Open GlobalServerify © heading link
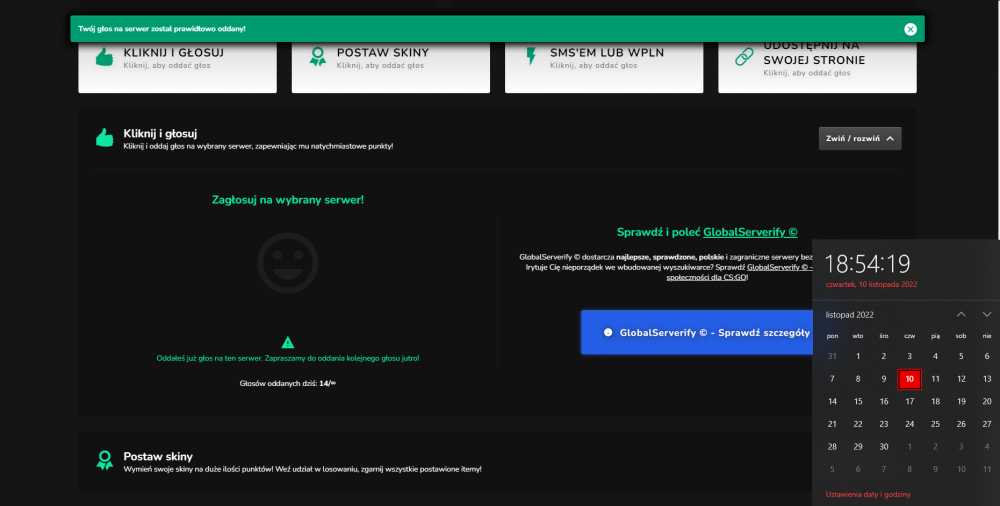This screenshot has height=506, width=1000. tap(750, 232)
